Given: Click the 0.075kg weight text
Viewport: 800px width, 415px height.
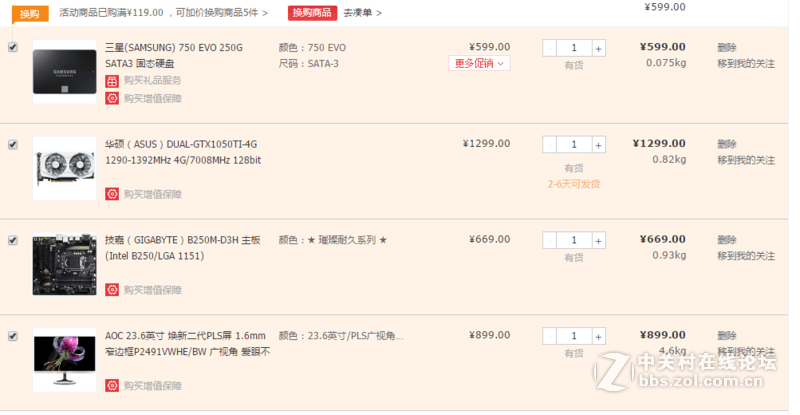Looking at the screenshot, I should pos(666,63).
